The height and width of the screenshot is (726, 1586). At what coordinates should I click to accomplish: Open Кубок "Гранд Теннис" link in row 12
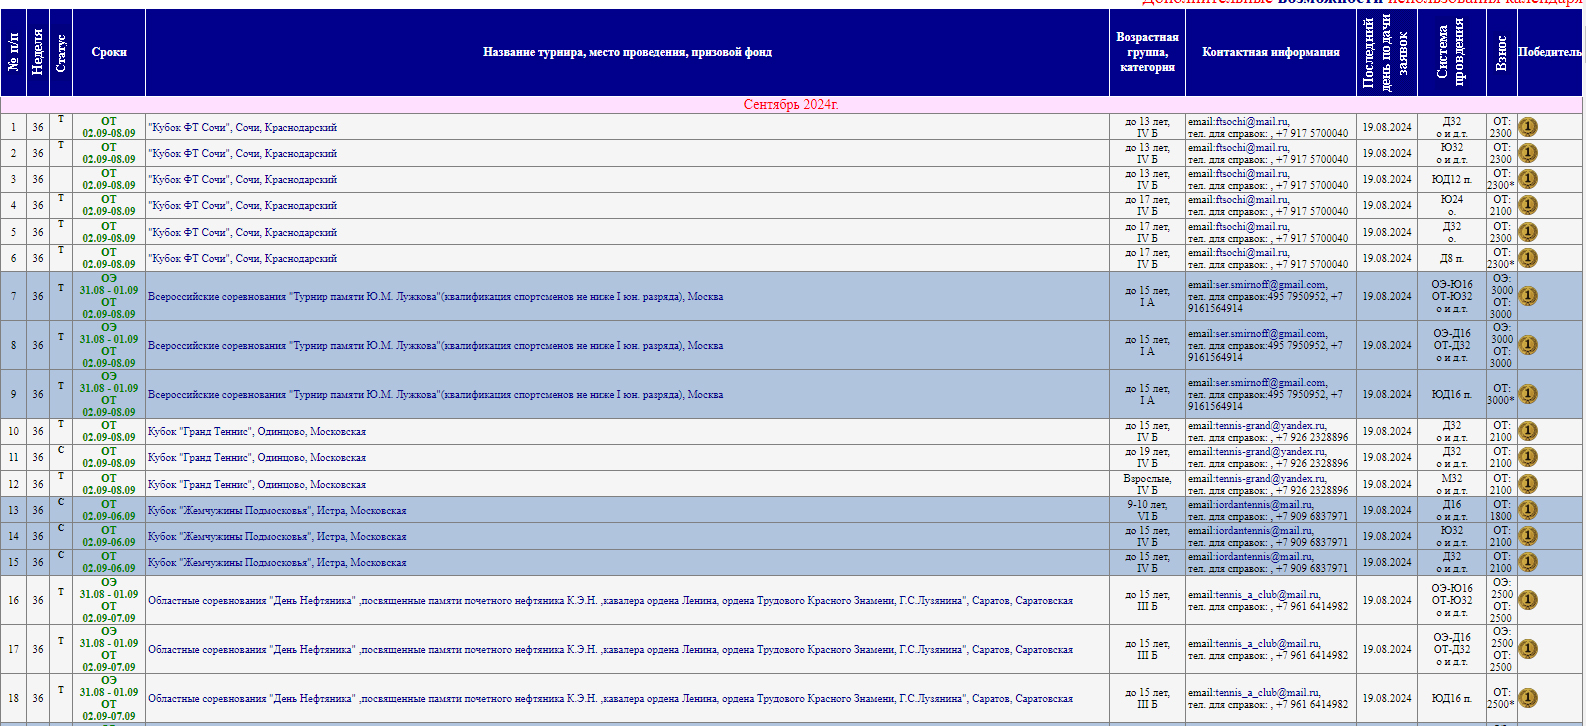point(257,484)
